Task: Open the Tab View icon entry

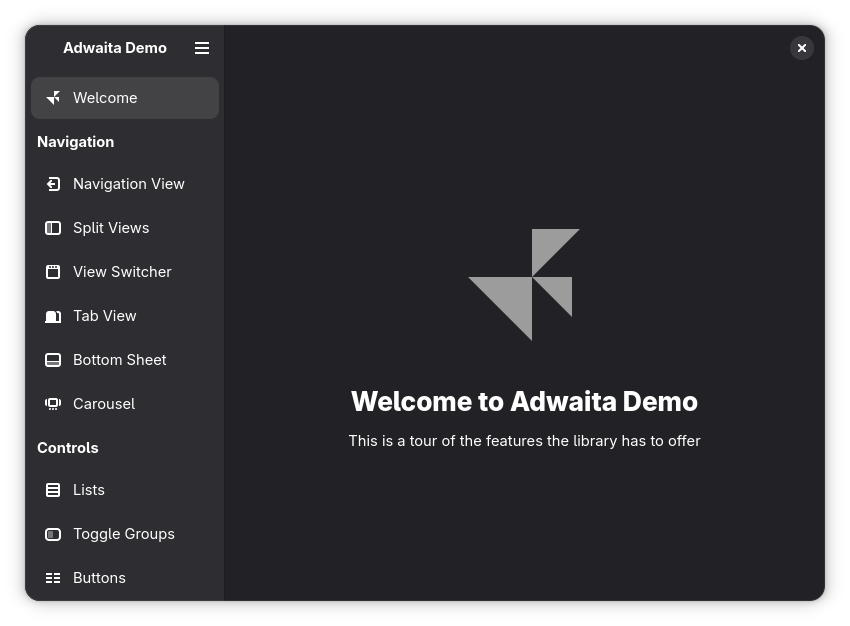Action: pos(53,316)
